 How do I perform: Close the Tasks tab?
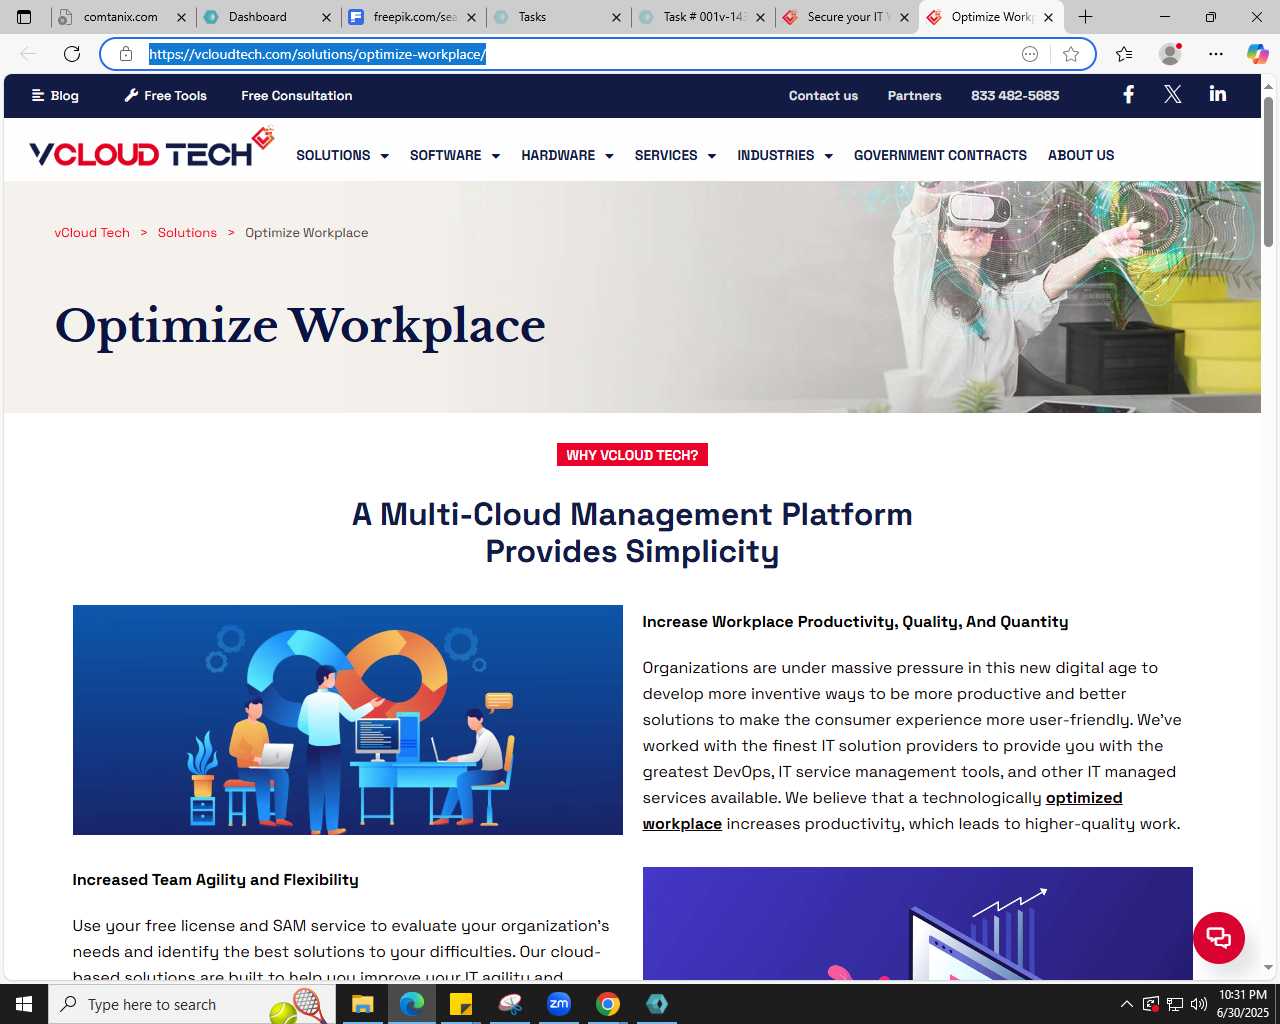616,17
